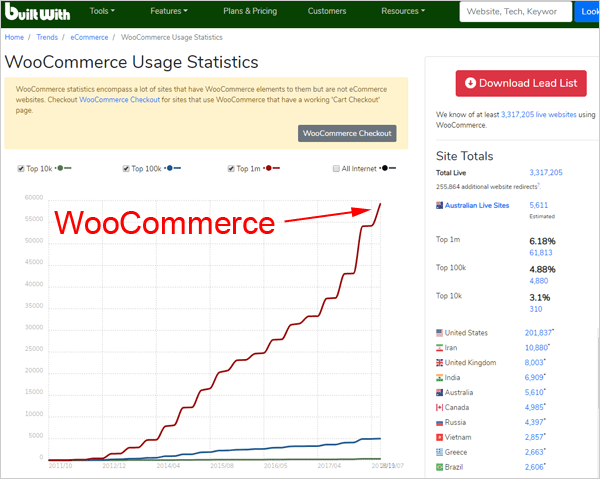Click the Iran flag icon
This screenshot has height=479, width=600.
[440, 348]
